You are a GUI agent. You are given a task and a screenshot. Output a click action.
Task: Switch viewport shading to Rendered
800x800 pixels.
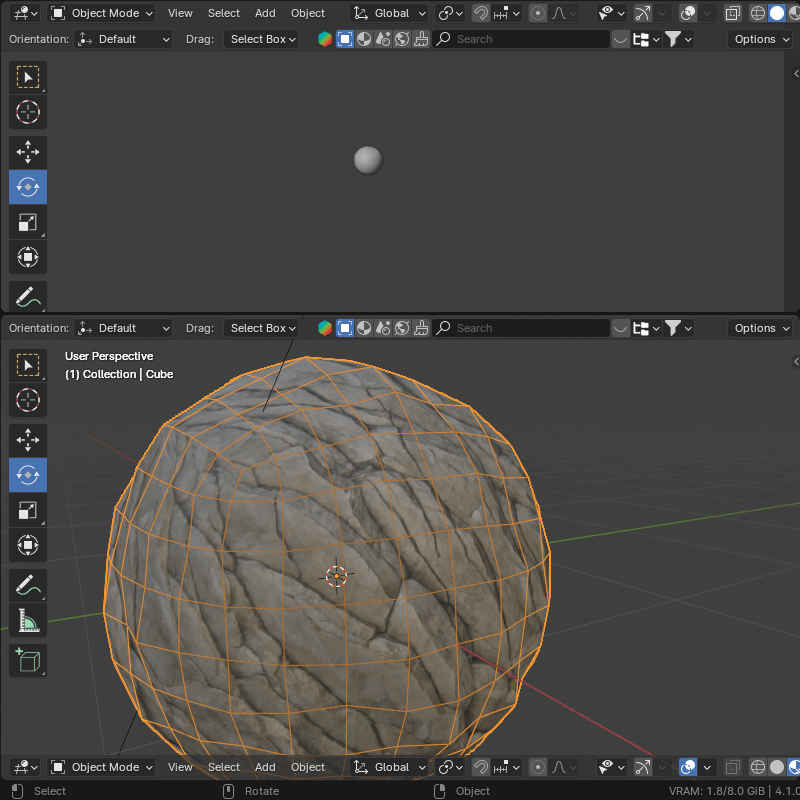(796, 12)
